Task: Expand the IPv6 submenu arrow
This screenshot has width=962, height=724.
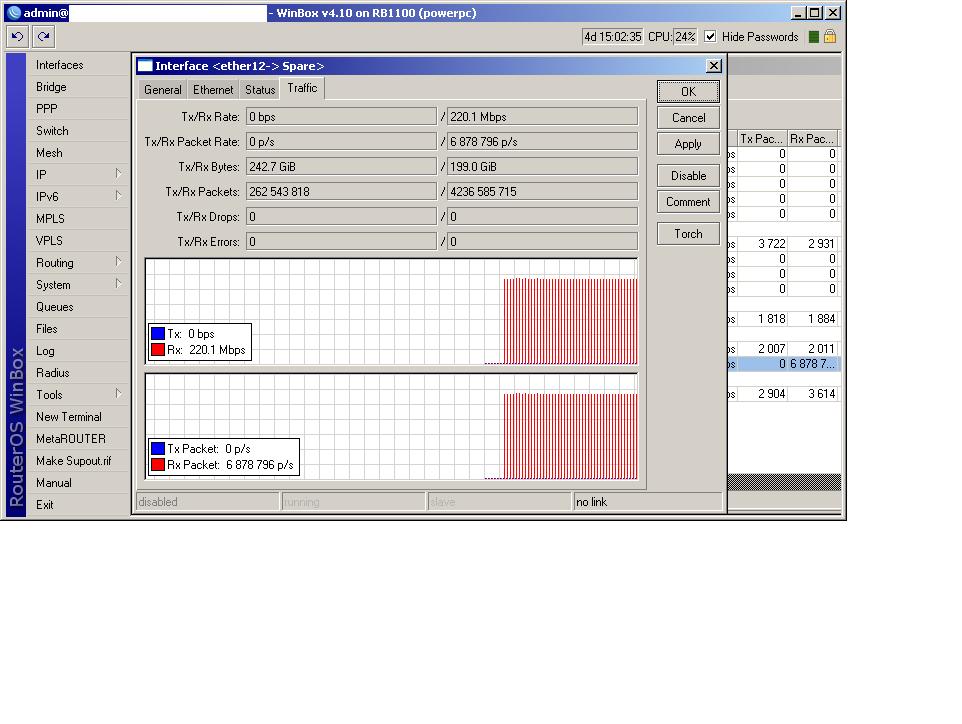Action: (118, 196)
